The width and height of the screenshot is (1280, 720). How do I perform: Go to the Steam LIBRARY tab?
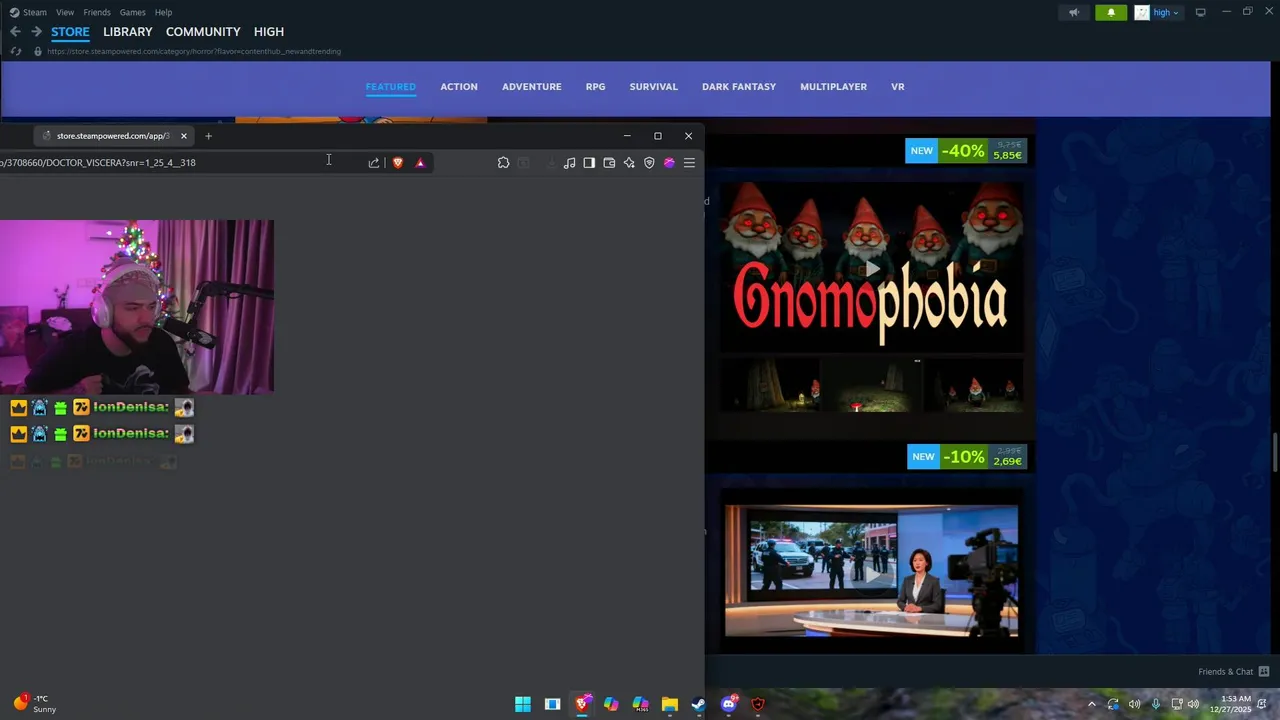coord(128,32)
